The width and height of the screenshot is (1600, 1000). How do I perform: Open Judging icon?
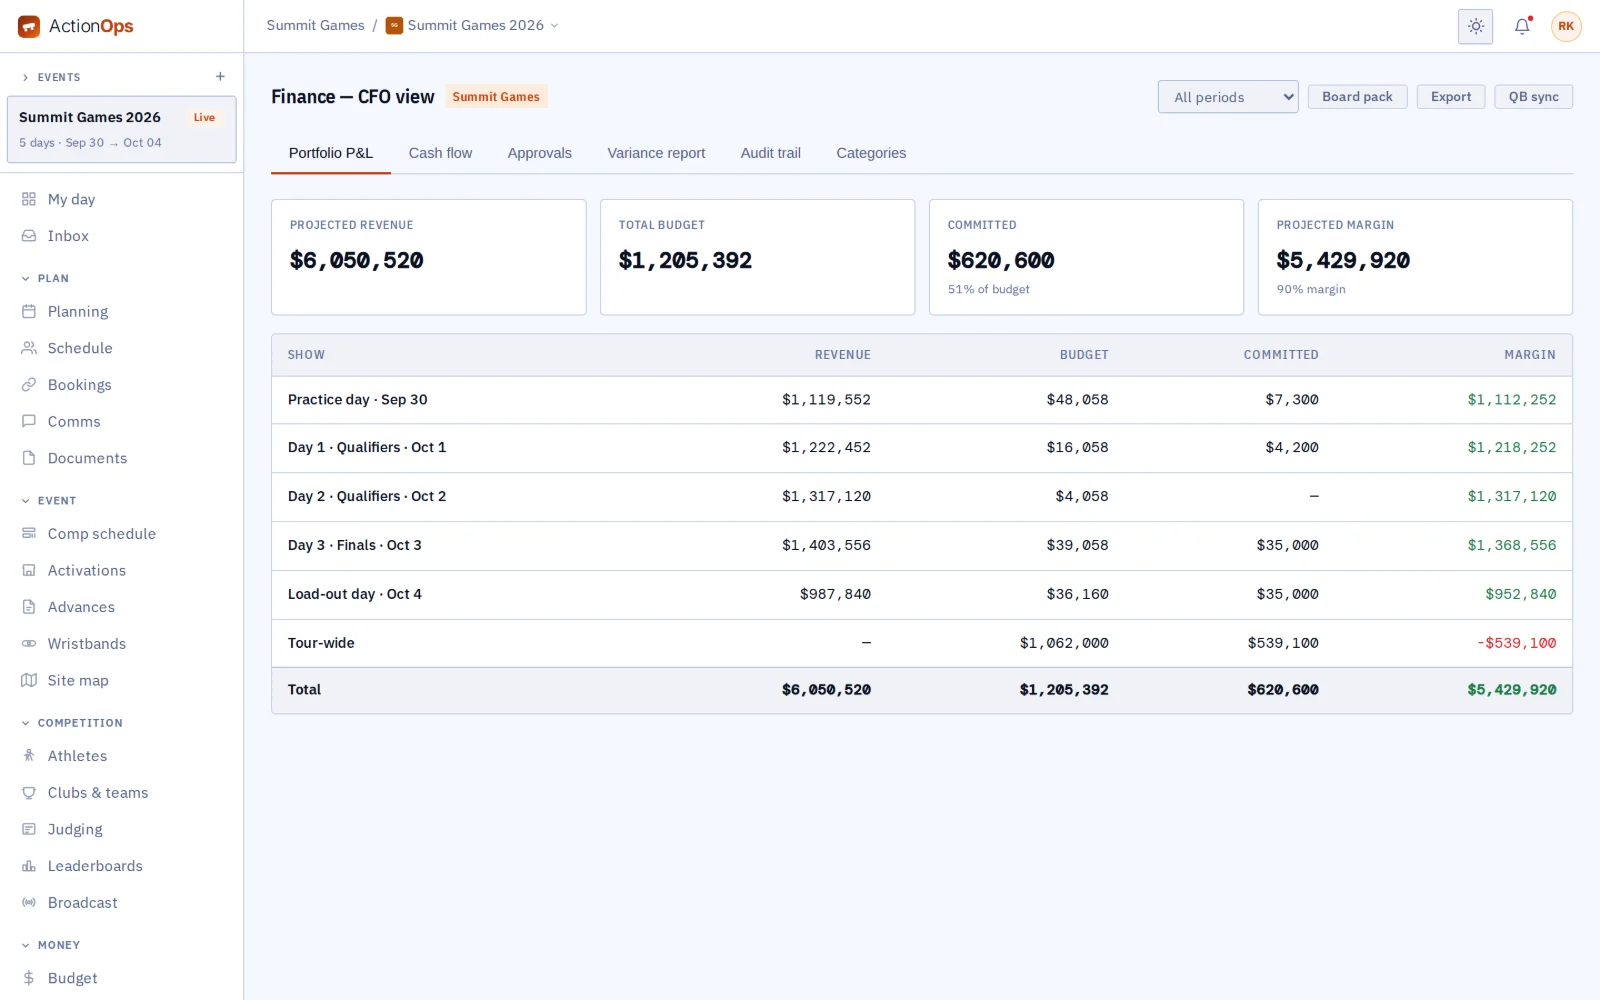(29, 829)
